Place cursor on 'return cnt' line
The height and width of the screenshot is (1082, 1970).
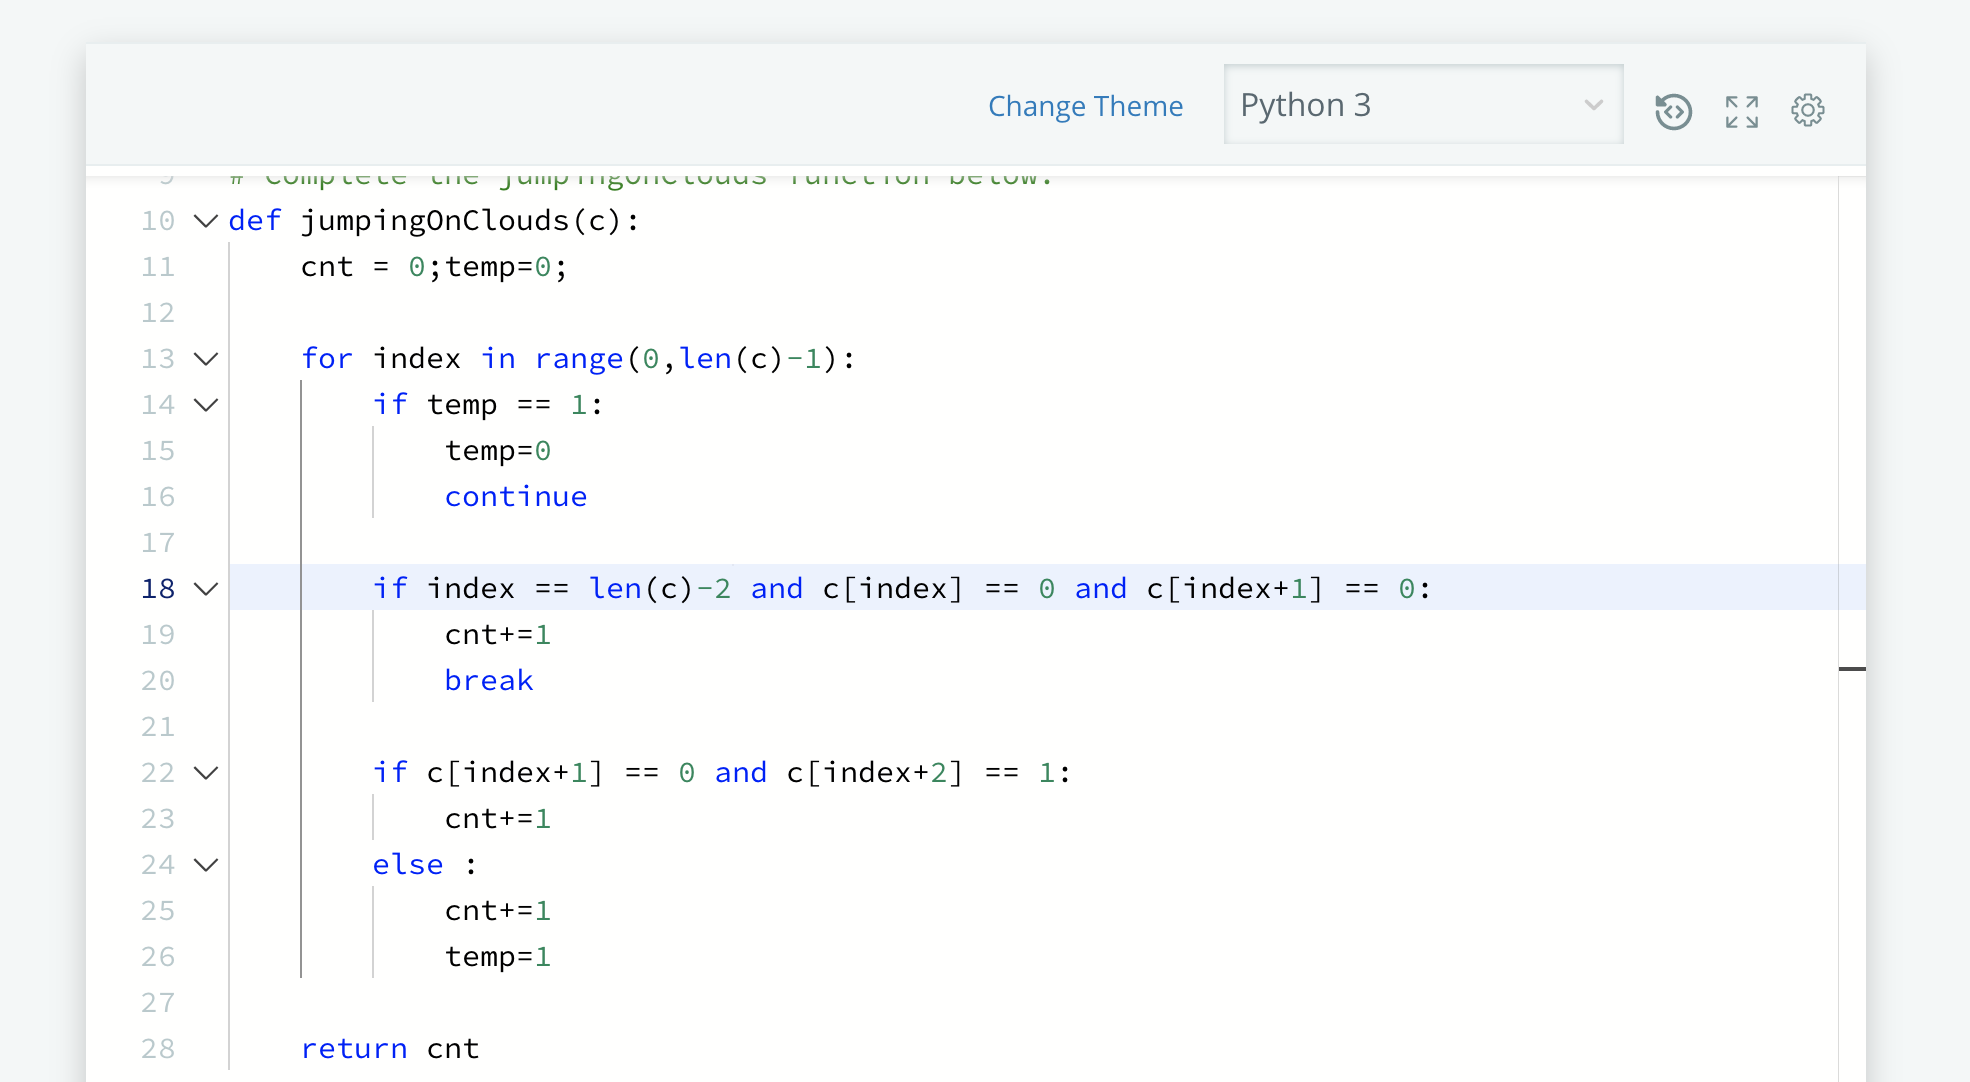click(x=390, y=1049)
